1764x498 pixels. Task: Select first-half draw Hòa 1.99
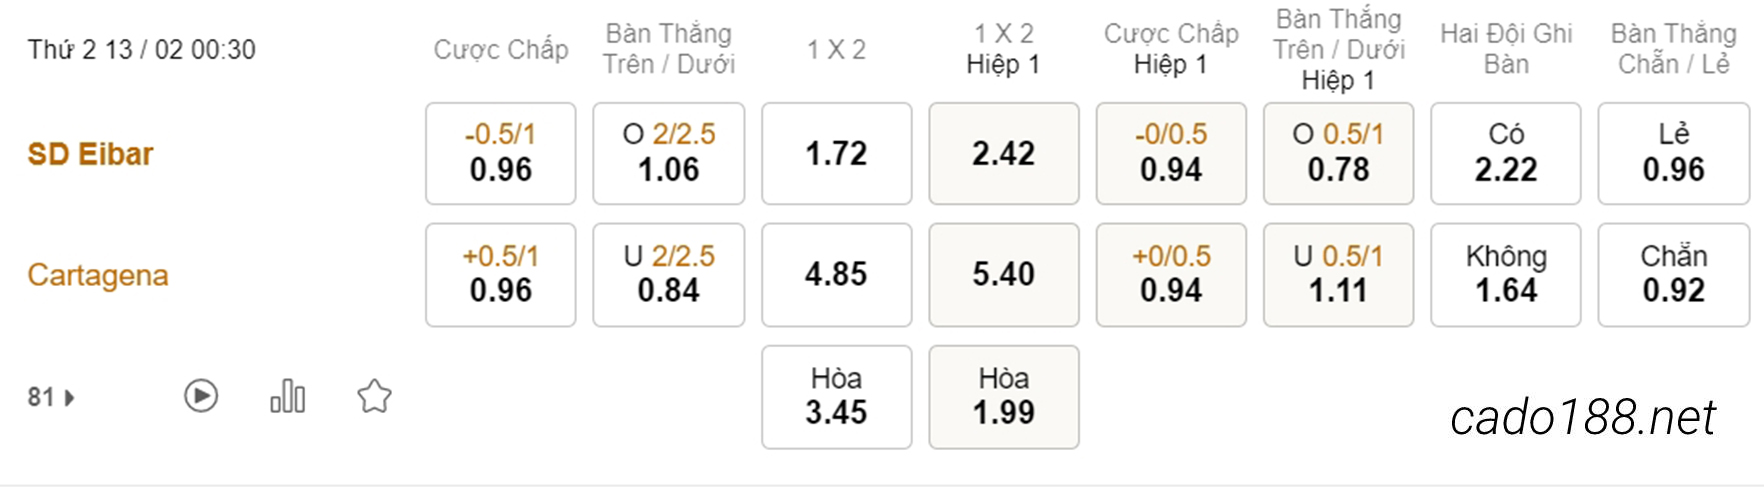coord(1004,397)
